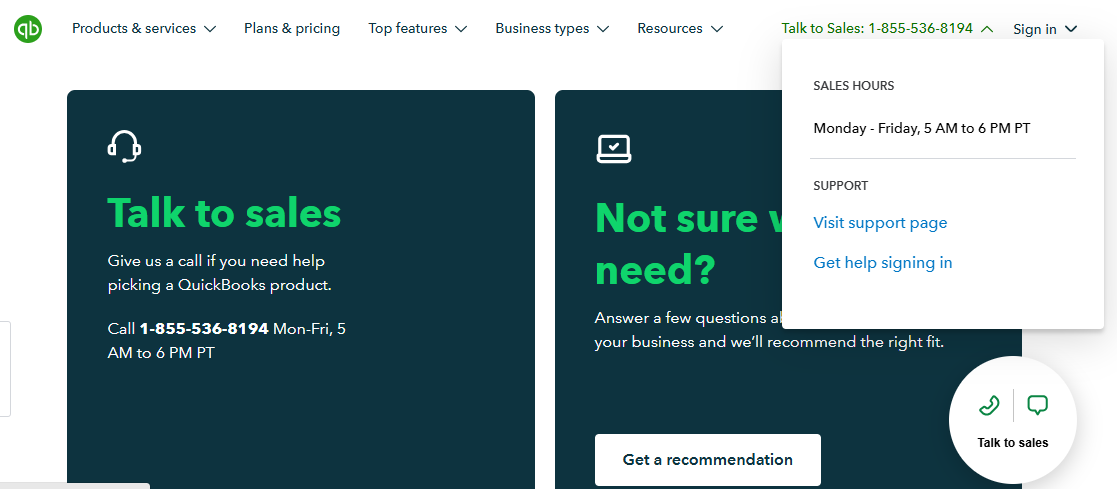Image resolution: width=1117 pixels, height=489 pixels.
Task: Expand the Business types chevron arrow
Action: (x=603, y=29)
